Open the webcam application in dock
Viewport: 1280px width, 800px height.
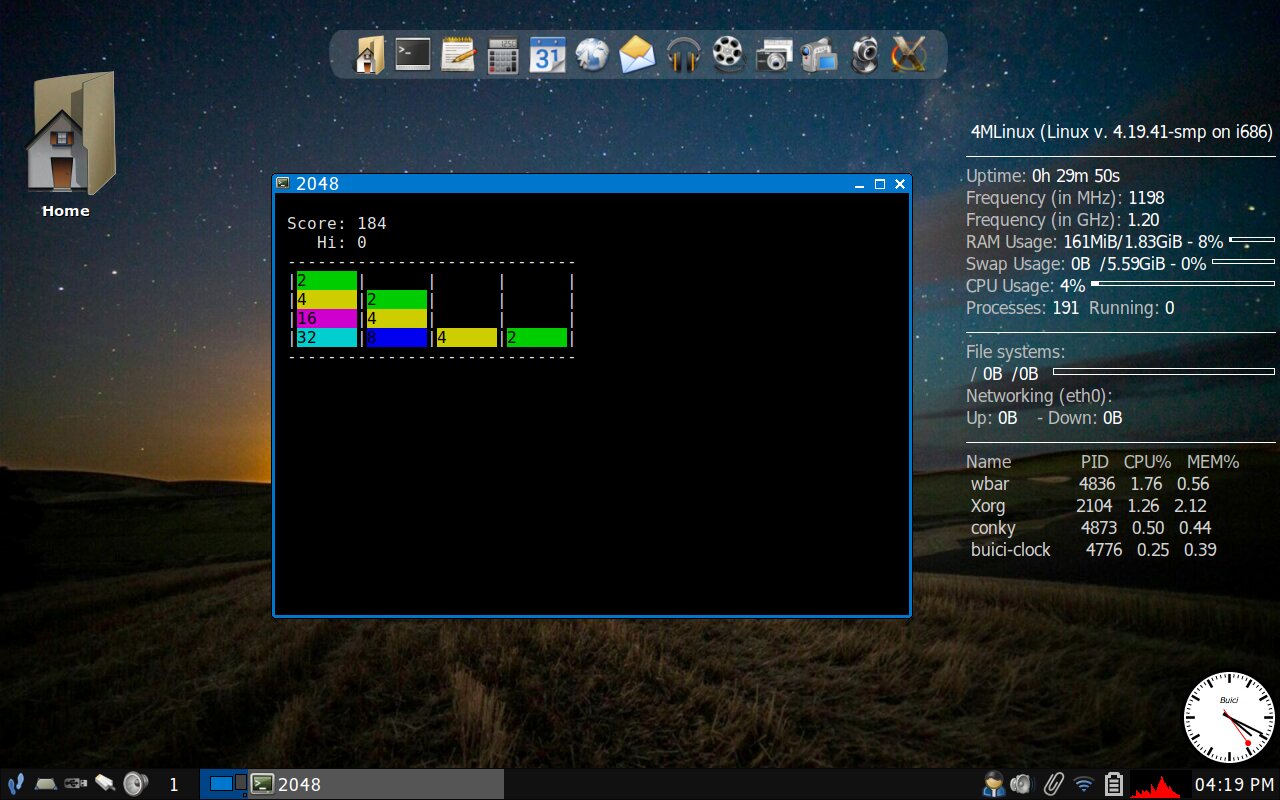click(x=864, y=54)
